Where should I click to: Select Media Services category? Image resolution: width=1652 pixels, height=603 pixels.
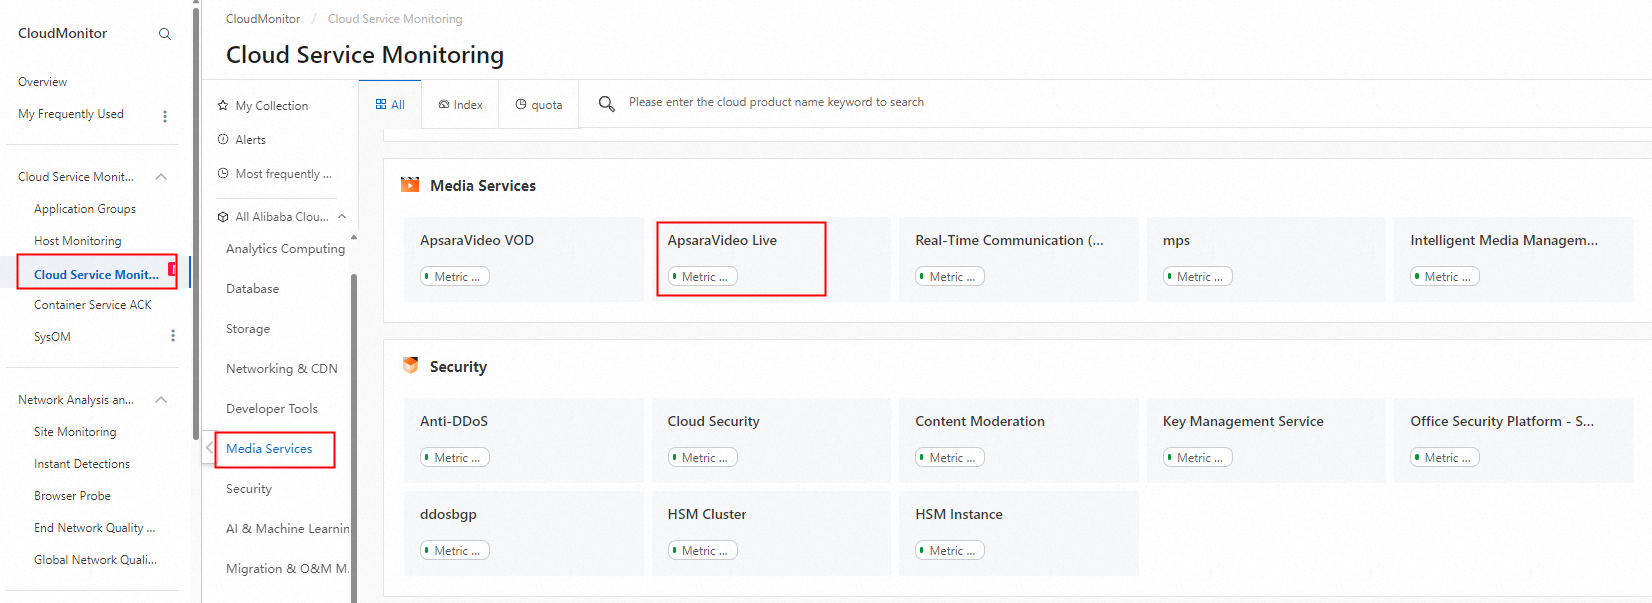(x=269, y=449)
